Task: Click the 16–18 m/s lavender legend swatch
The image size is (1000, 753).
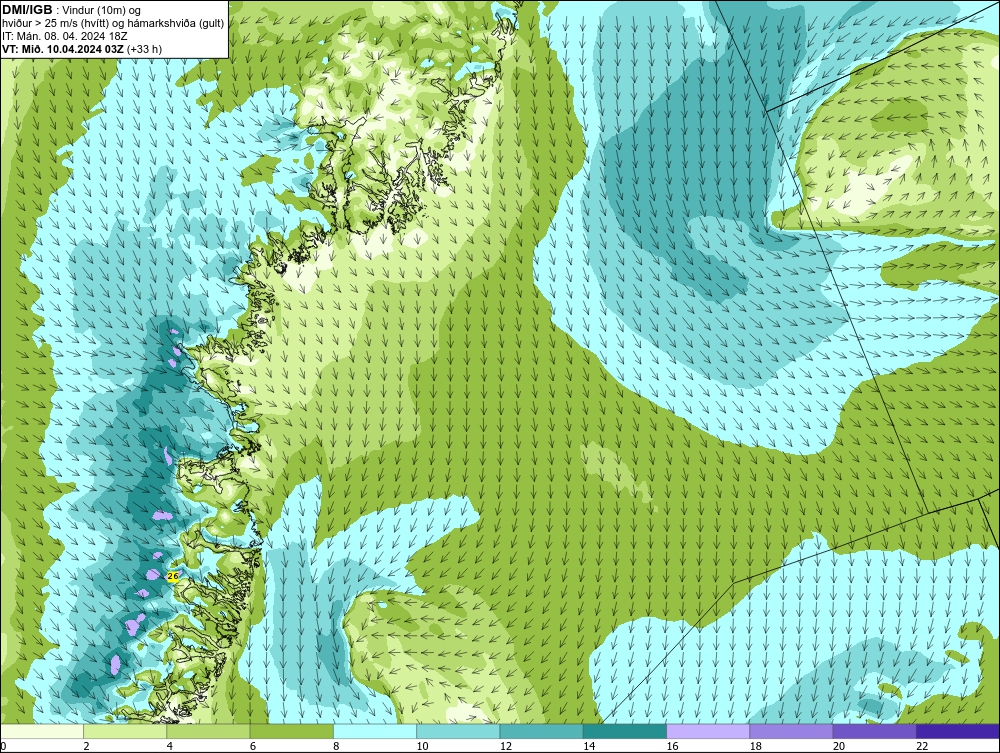Action: click(708, 731)
